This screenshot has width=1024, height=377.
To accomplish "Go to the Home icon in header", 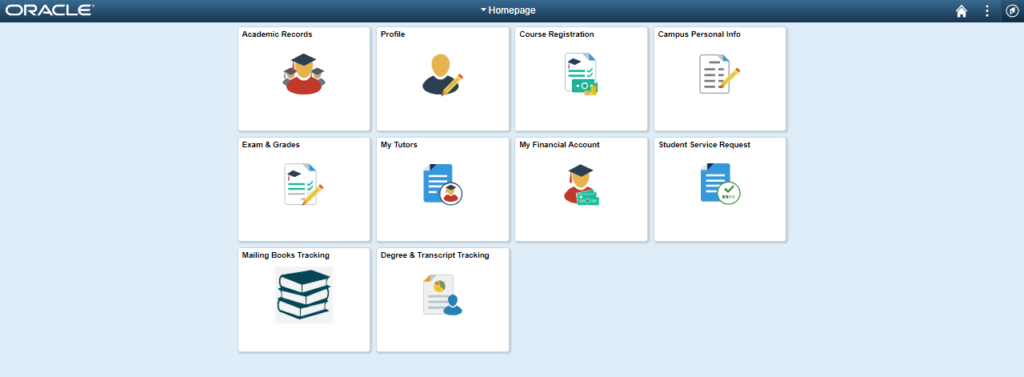I will pyautogui.click(x=961, y=11).
